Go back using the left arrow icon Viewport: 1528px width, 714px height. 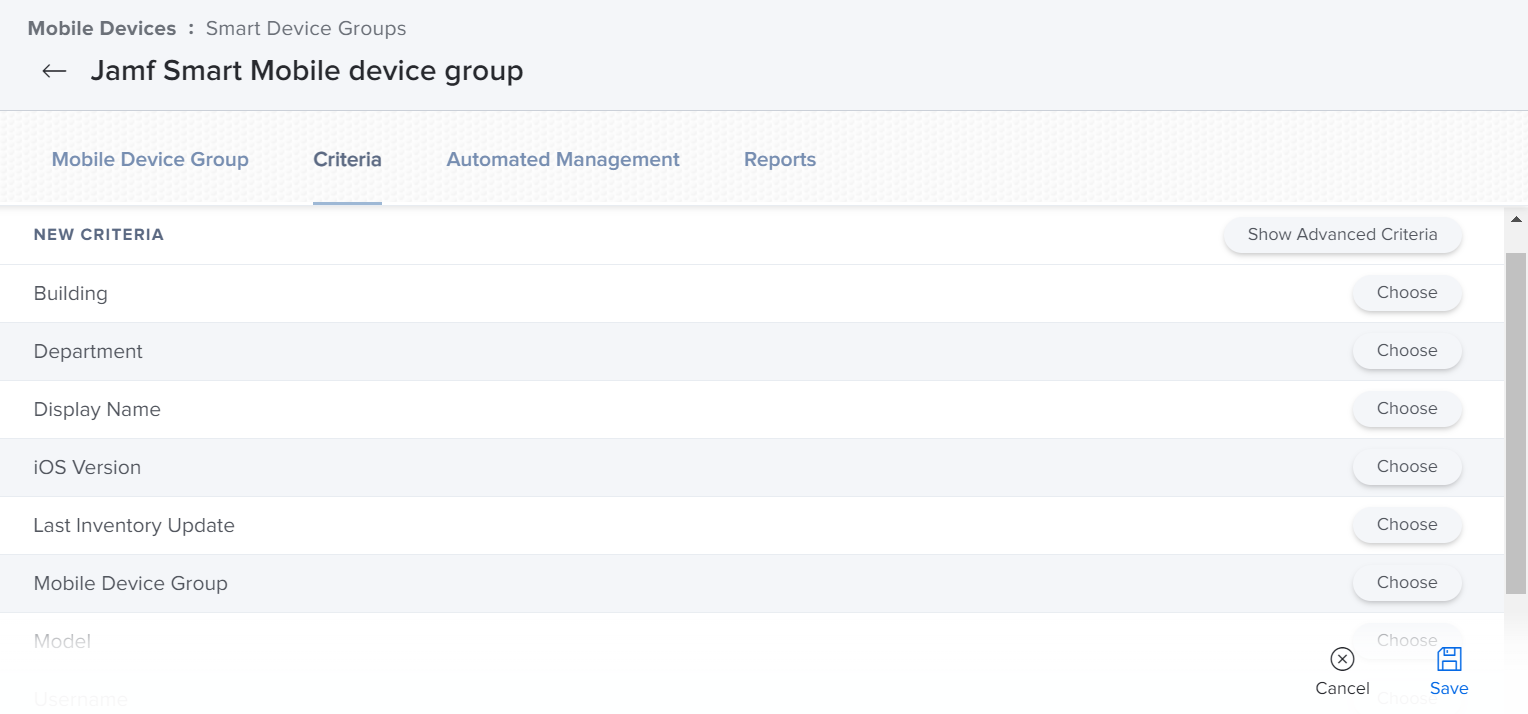tap(54, 71)
